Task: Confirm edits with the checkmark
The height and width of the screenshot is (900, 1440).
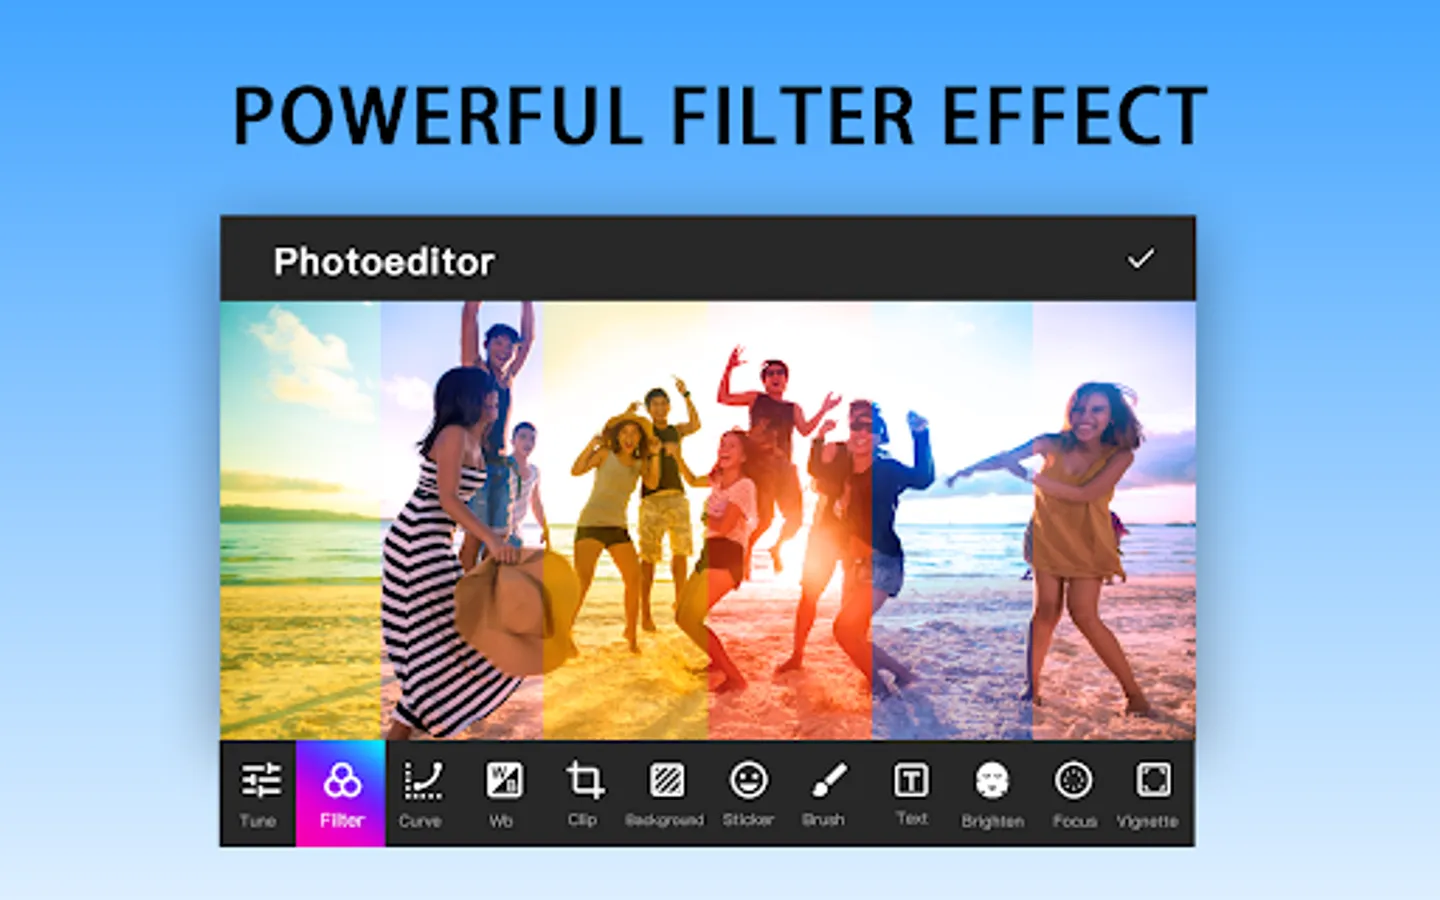Action: 1141,259
